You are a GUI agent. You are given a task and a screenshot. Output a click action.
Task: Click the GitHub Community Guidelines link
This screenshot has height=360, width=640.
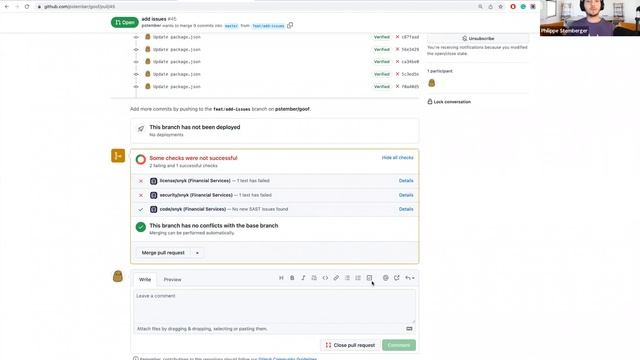[288, 358]
